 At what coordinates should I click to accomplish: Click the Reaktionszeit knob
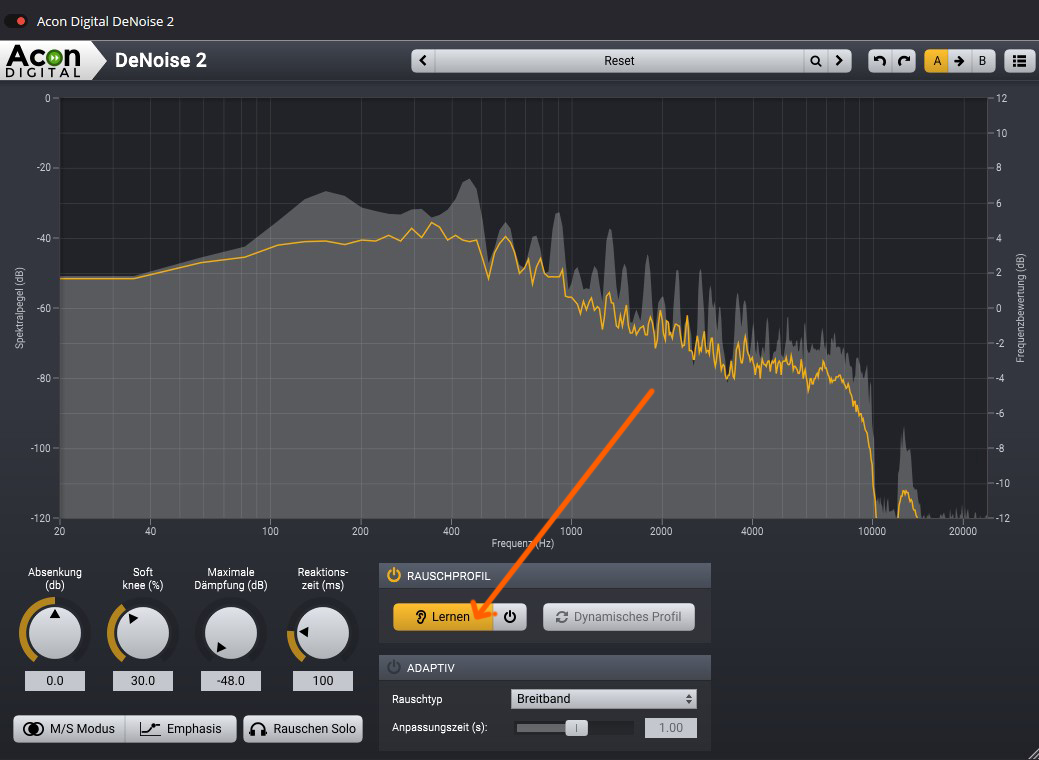point(322,633)
